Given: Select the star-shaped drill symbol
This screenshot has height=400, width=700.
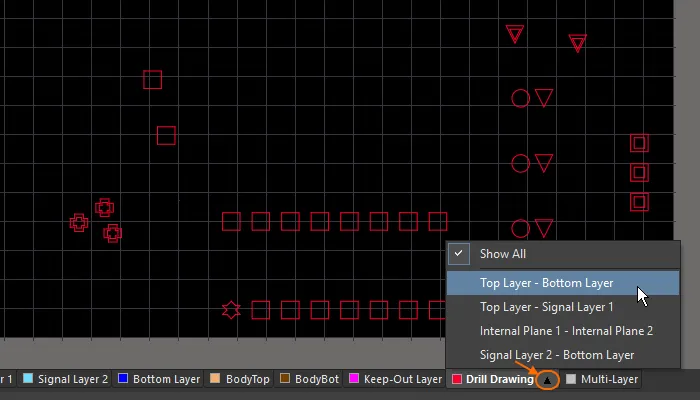Looking at the screenshot, I should tap(231, 310).
